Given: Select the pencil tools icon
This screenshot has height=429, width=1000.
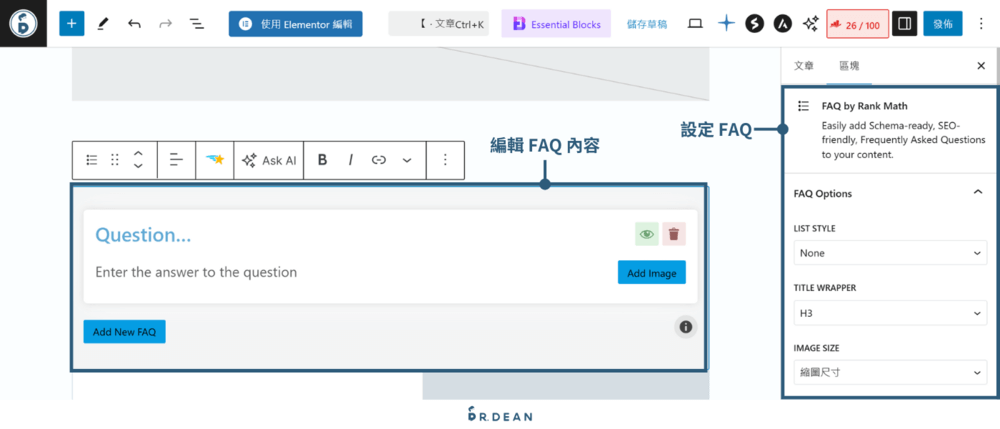Looking at the screenshot, I should point(103,24).
